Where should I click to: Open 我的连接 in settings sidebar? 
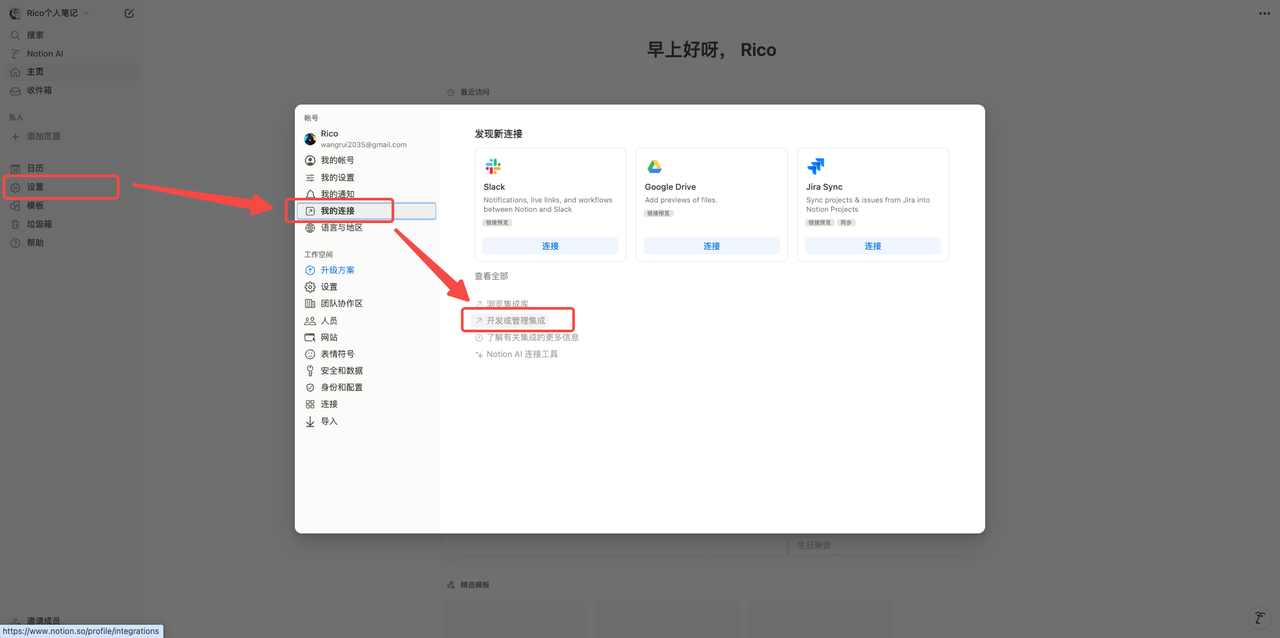[337, 211]
